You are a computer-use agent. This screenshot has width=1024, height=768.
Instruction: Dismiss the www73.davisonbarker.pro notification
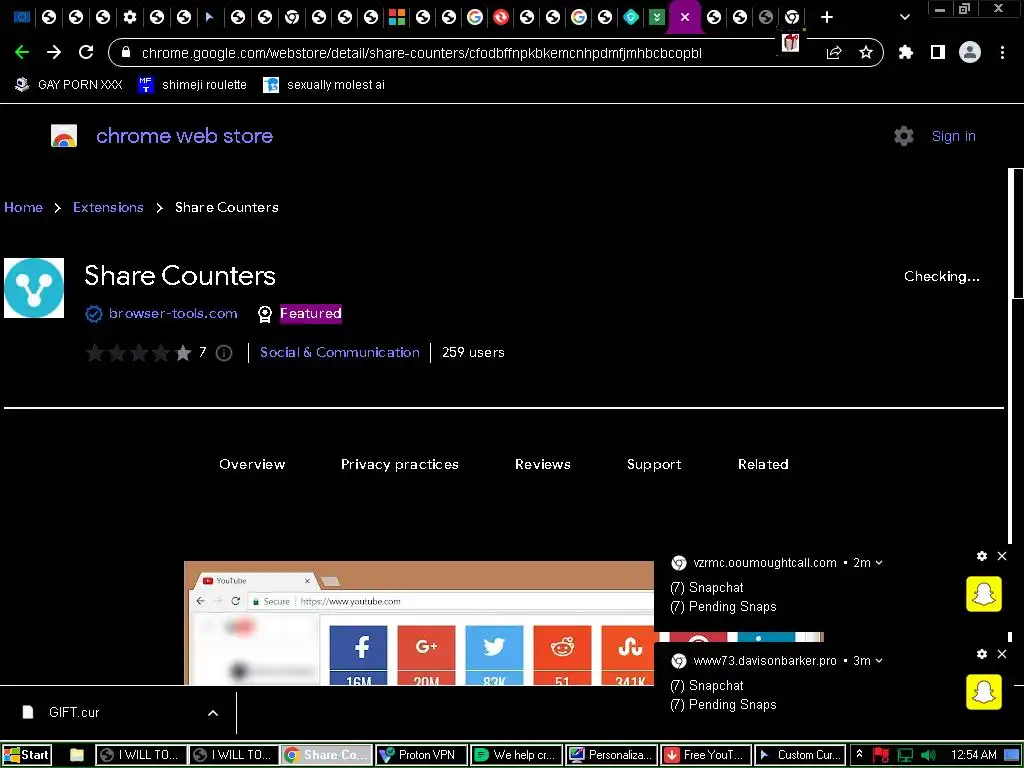[x=1002, y=654]
